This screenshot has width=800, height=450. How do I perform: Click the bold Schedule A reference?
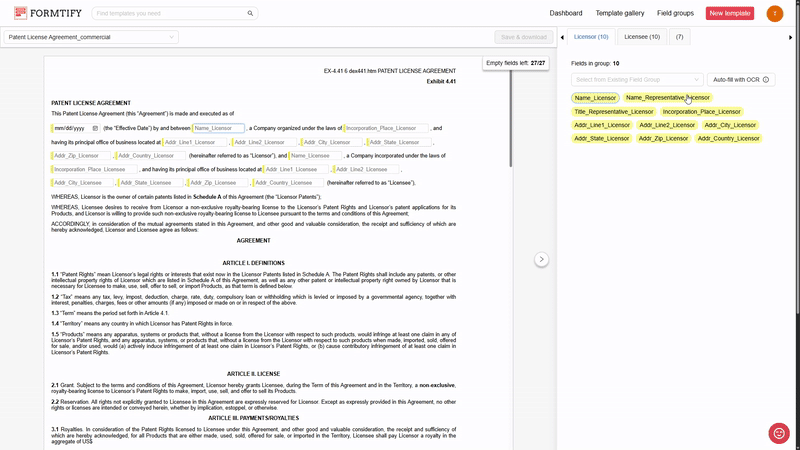point(207,197)
